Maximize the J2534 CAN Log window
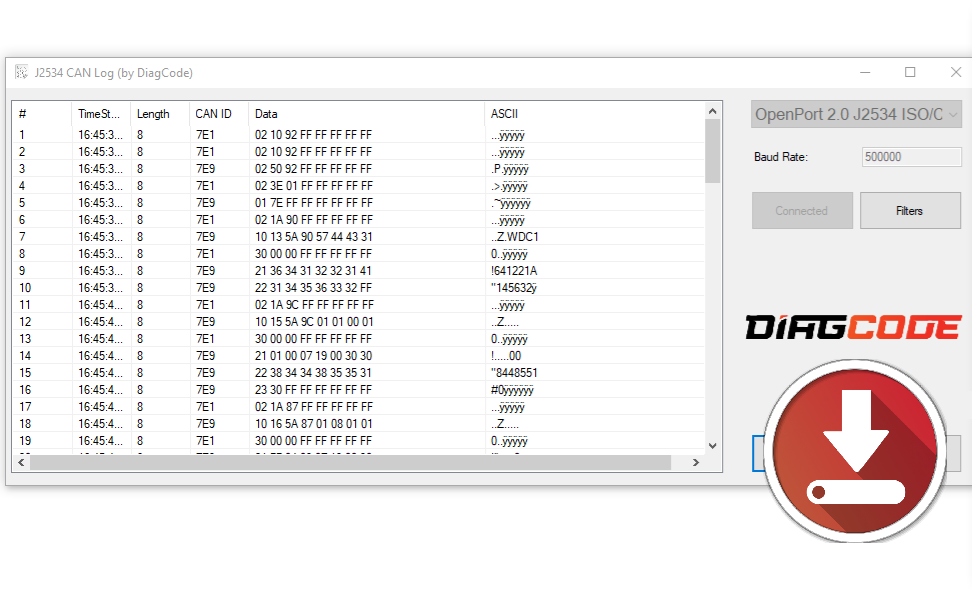Screen dimensions: 972x590 (910, 72)
